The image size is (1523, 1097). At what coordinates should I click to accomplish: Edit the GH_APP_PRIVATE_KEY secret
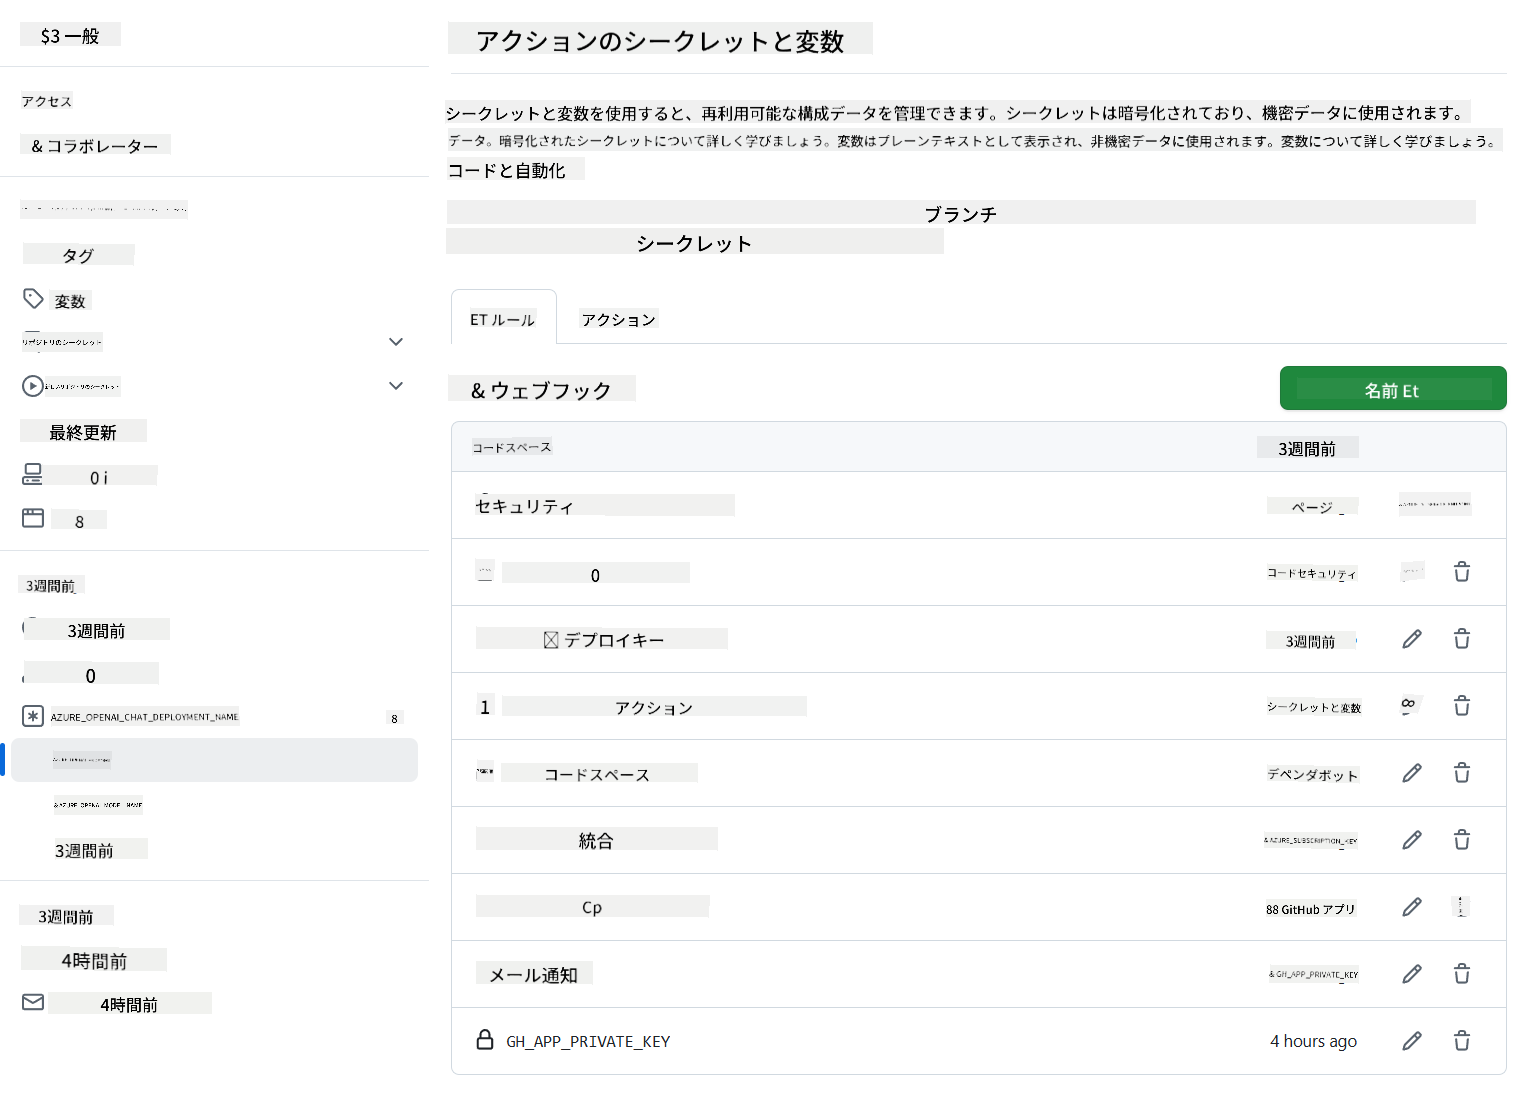point(1412,1041)
